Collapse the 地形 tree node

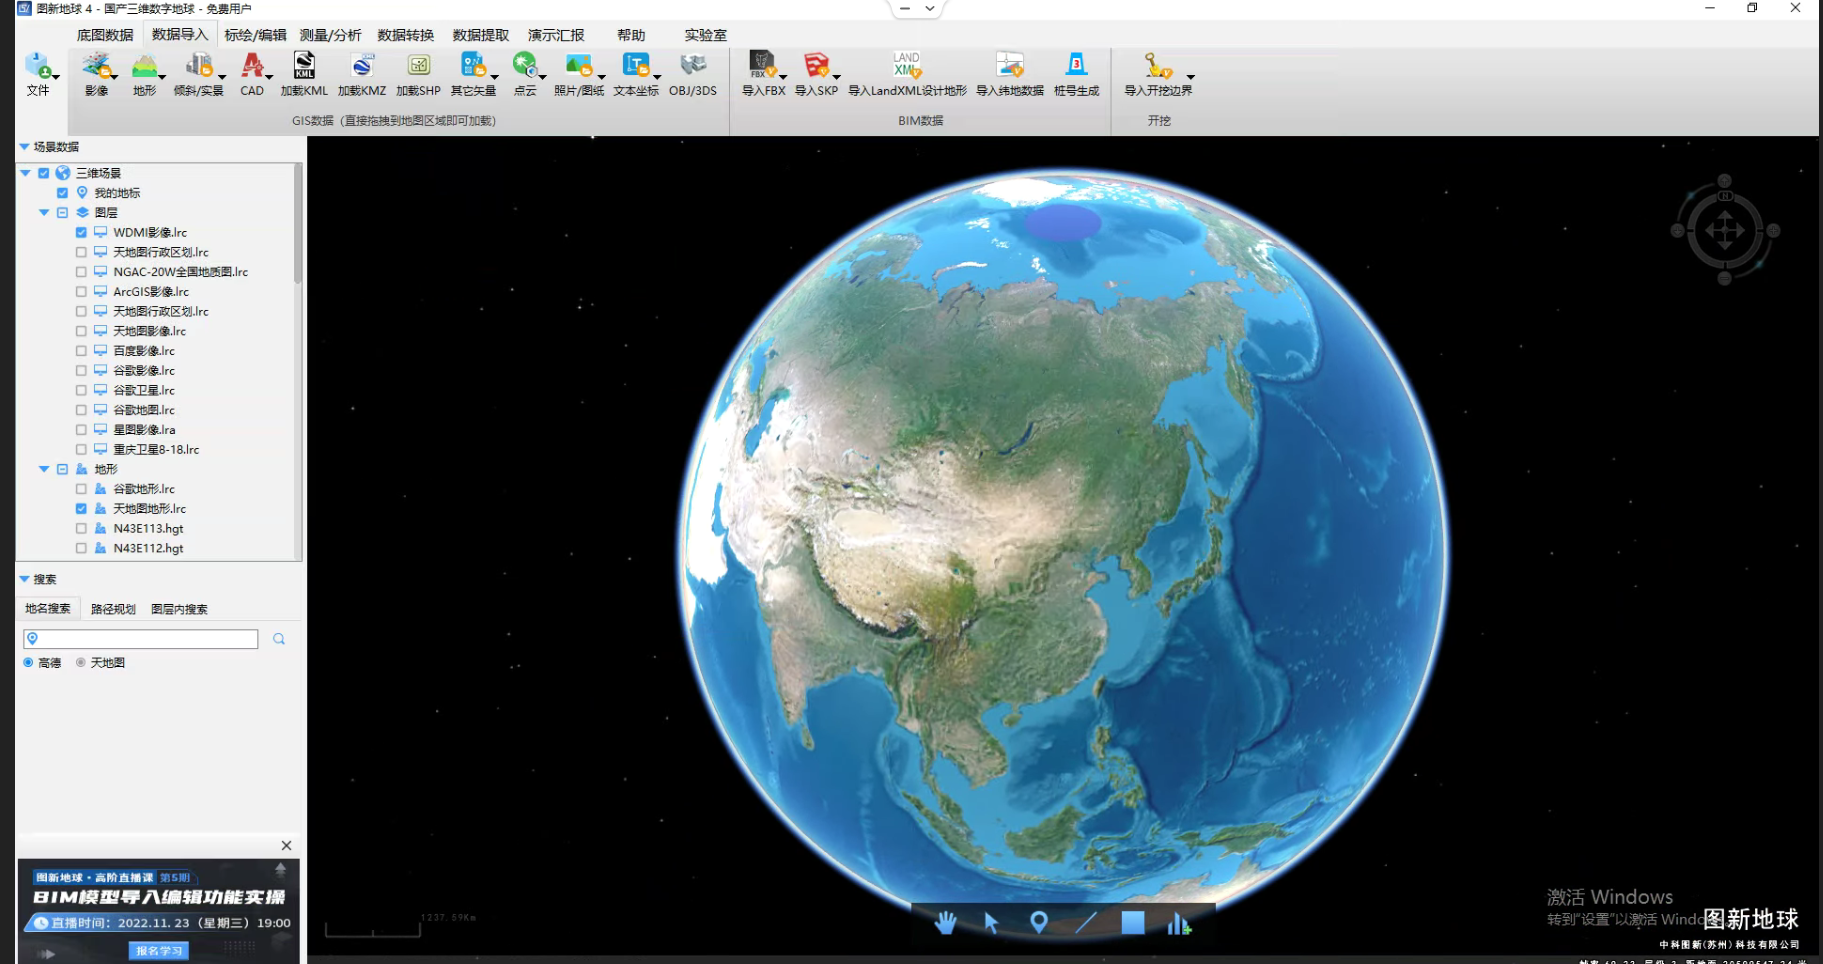[x=44, y=469]
